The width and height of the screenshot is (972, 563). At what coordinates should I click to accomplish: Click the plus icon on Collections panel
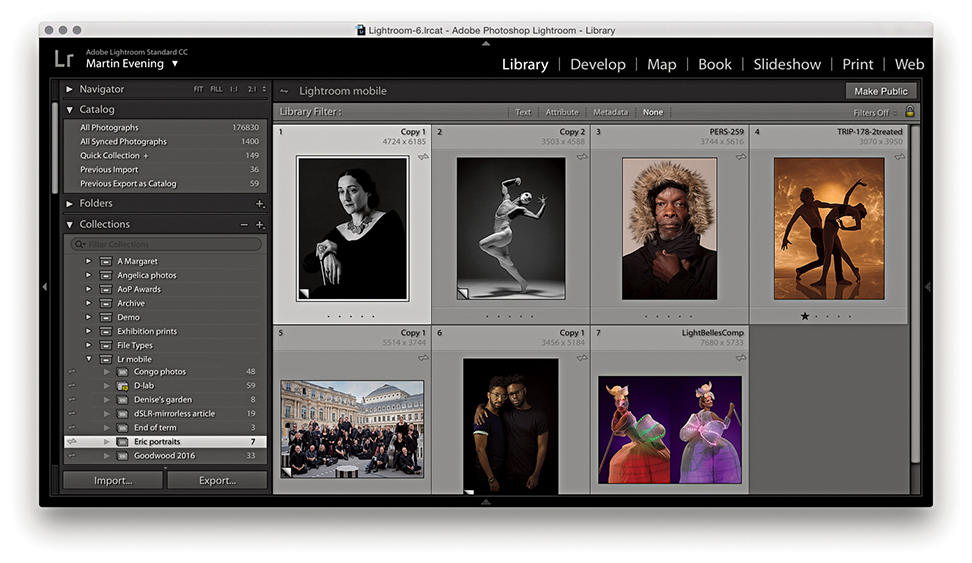[260, 225]
